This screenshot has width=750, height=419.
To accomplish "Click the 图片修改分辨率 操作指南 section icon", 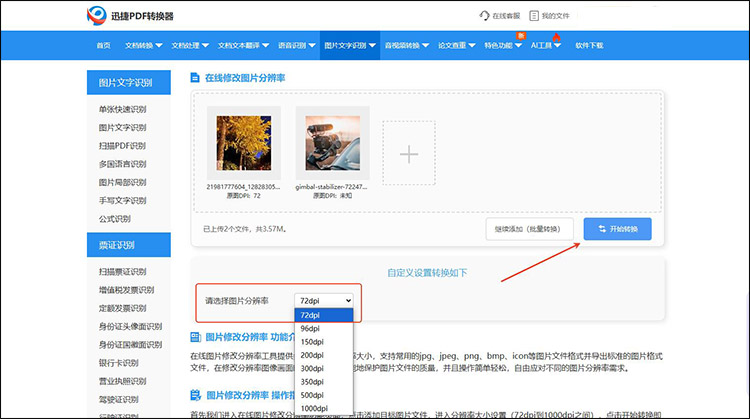I will pos(196,395).
